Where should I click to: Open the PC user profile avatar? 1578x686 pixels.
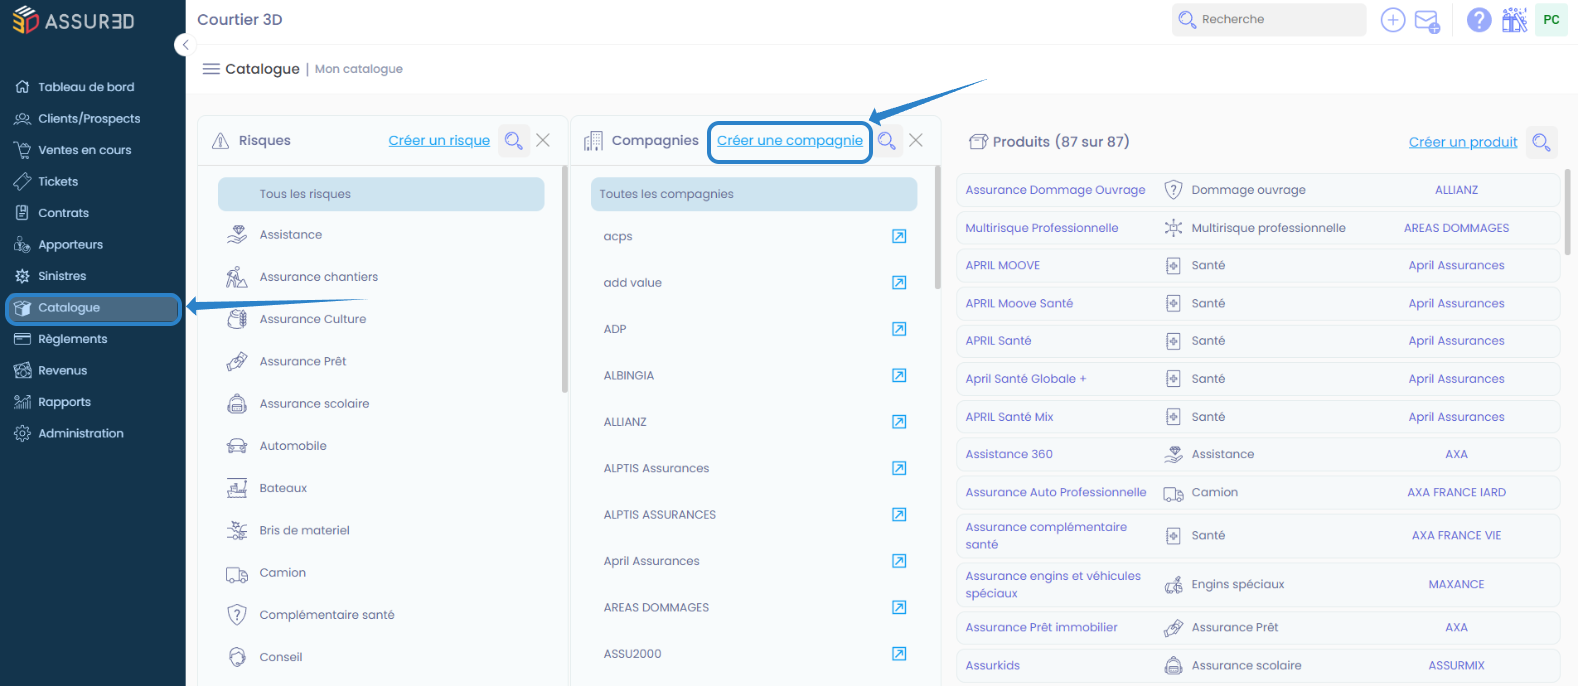point(1551,20)
